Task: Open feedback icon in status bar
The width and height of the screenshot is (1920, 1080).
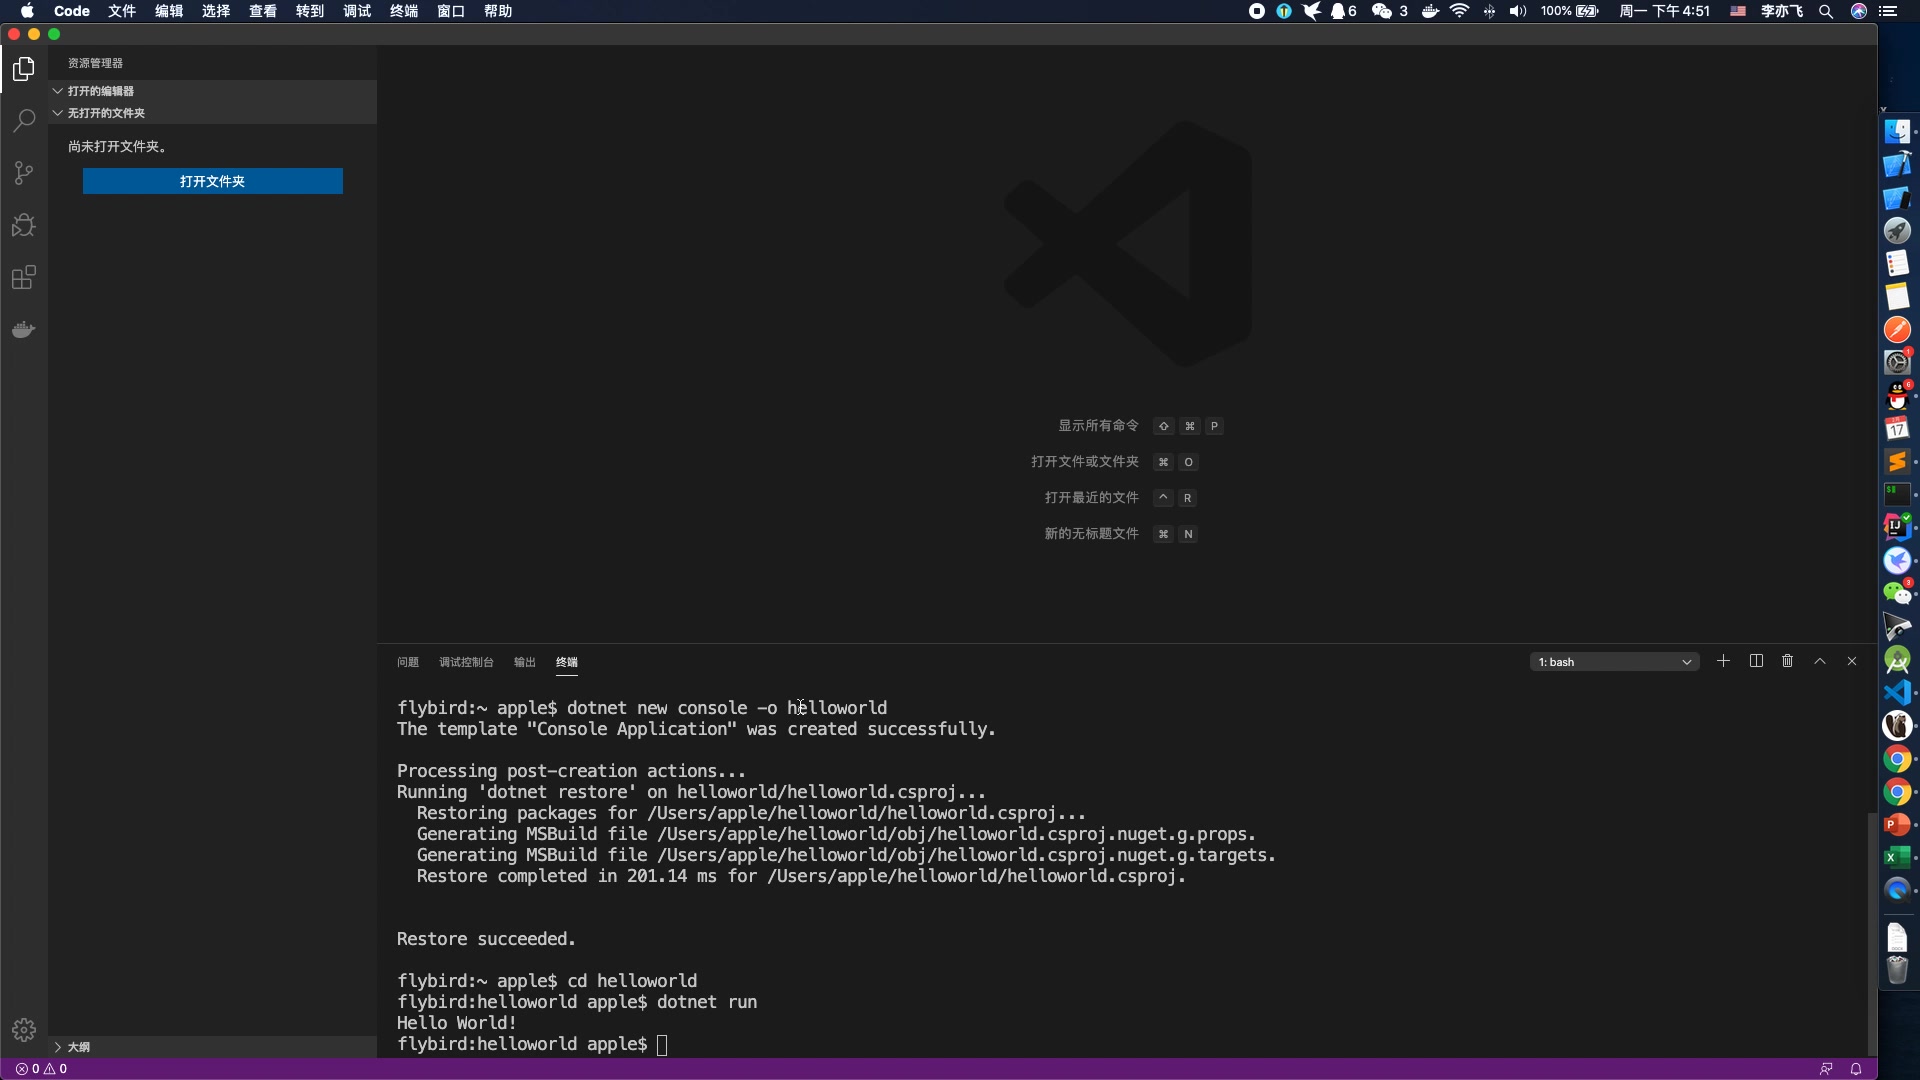Action: (x=1826, y=1069)
